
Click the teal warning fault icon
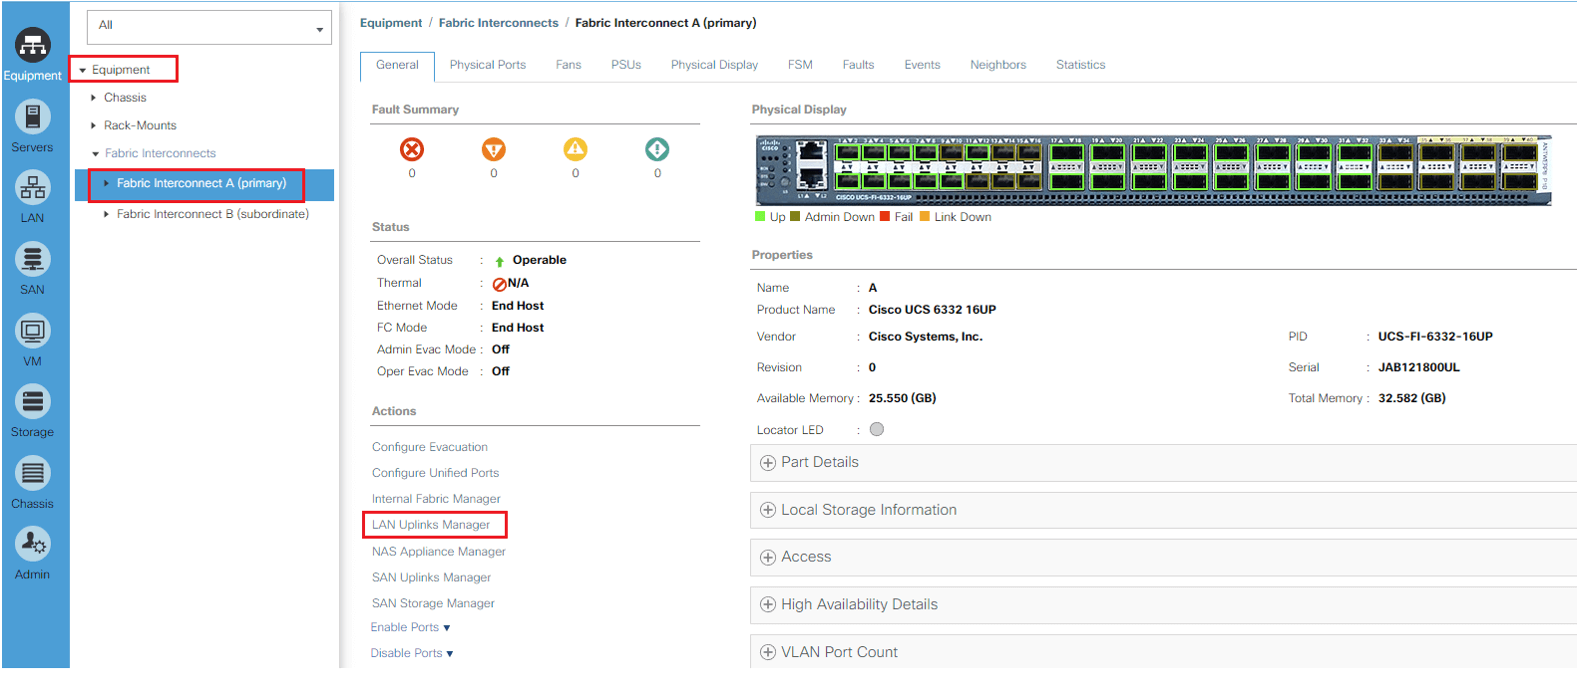pyautogui.click(x=657, y=149)
